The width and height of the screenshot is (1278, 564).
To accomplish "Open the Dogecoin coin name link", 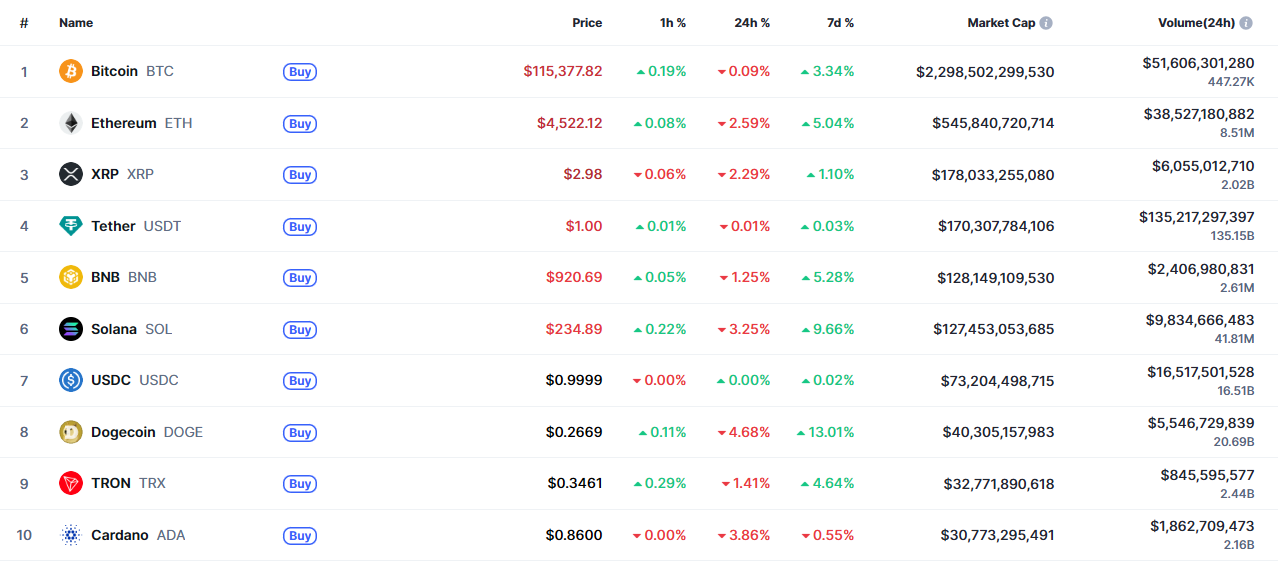I will click(x=123, y=432).
